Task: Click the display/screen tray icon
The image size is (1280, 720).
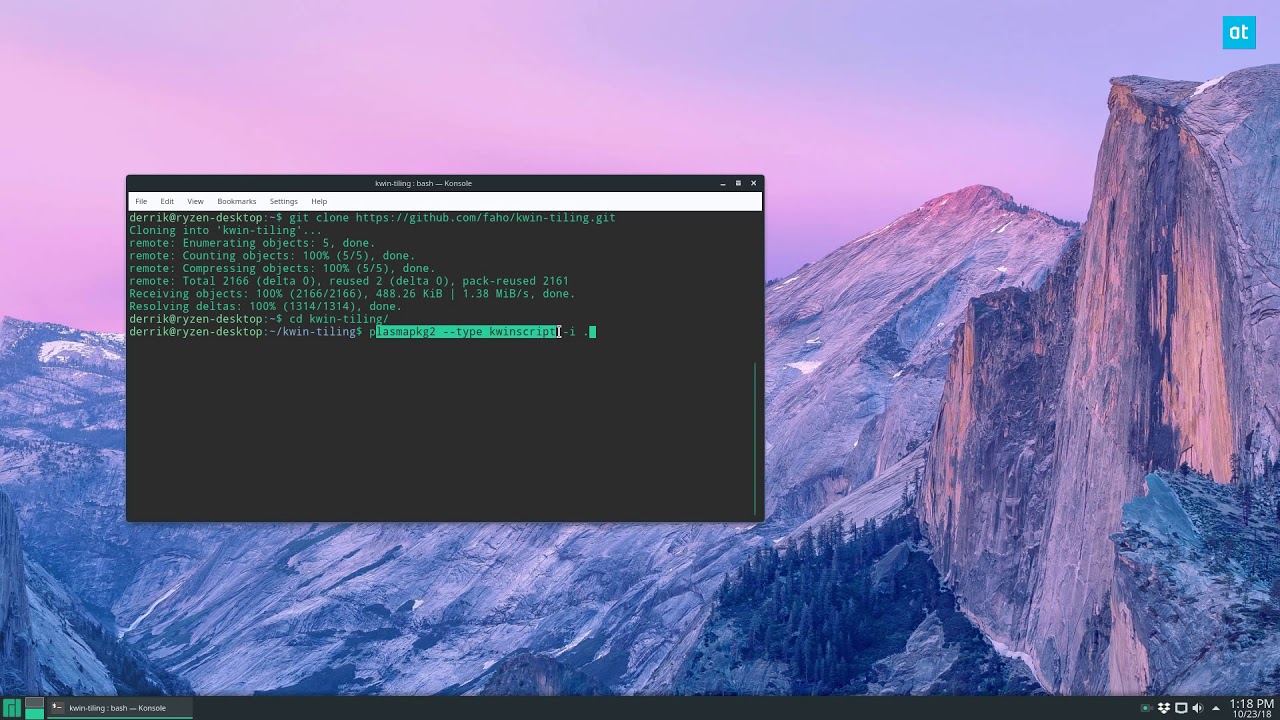Action: (1180, 708)
